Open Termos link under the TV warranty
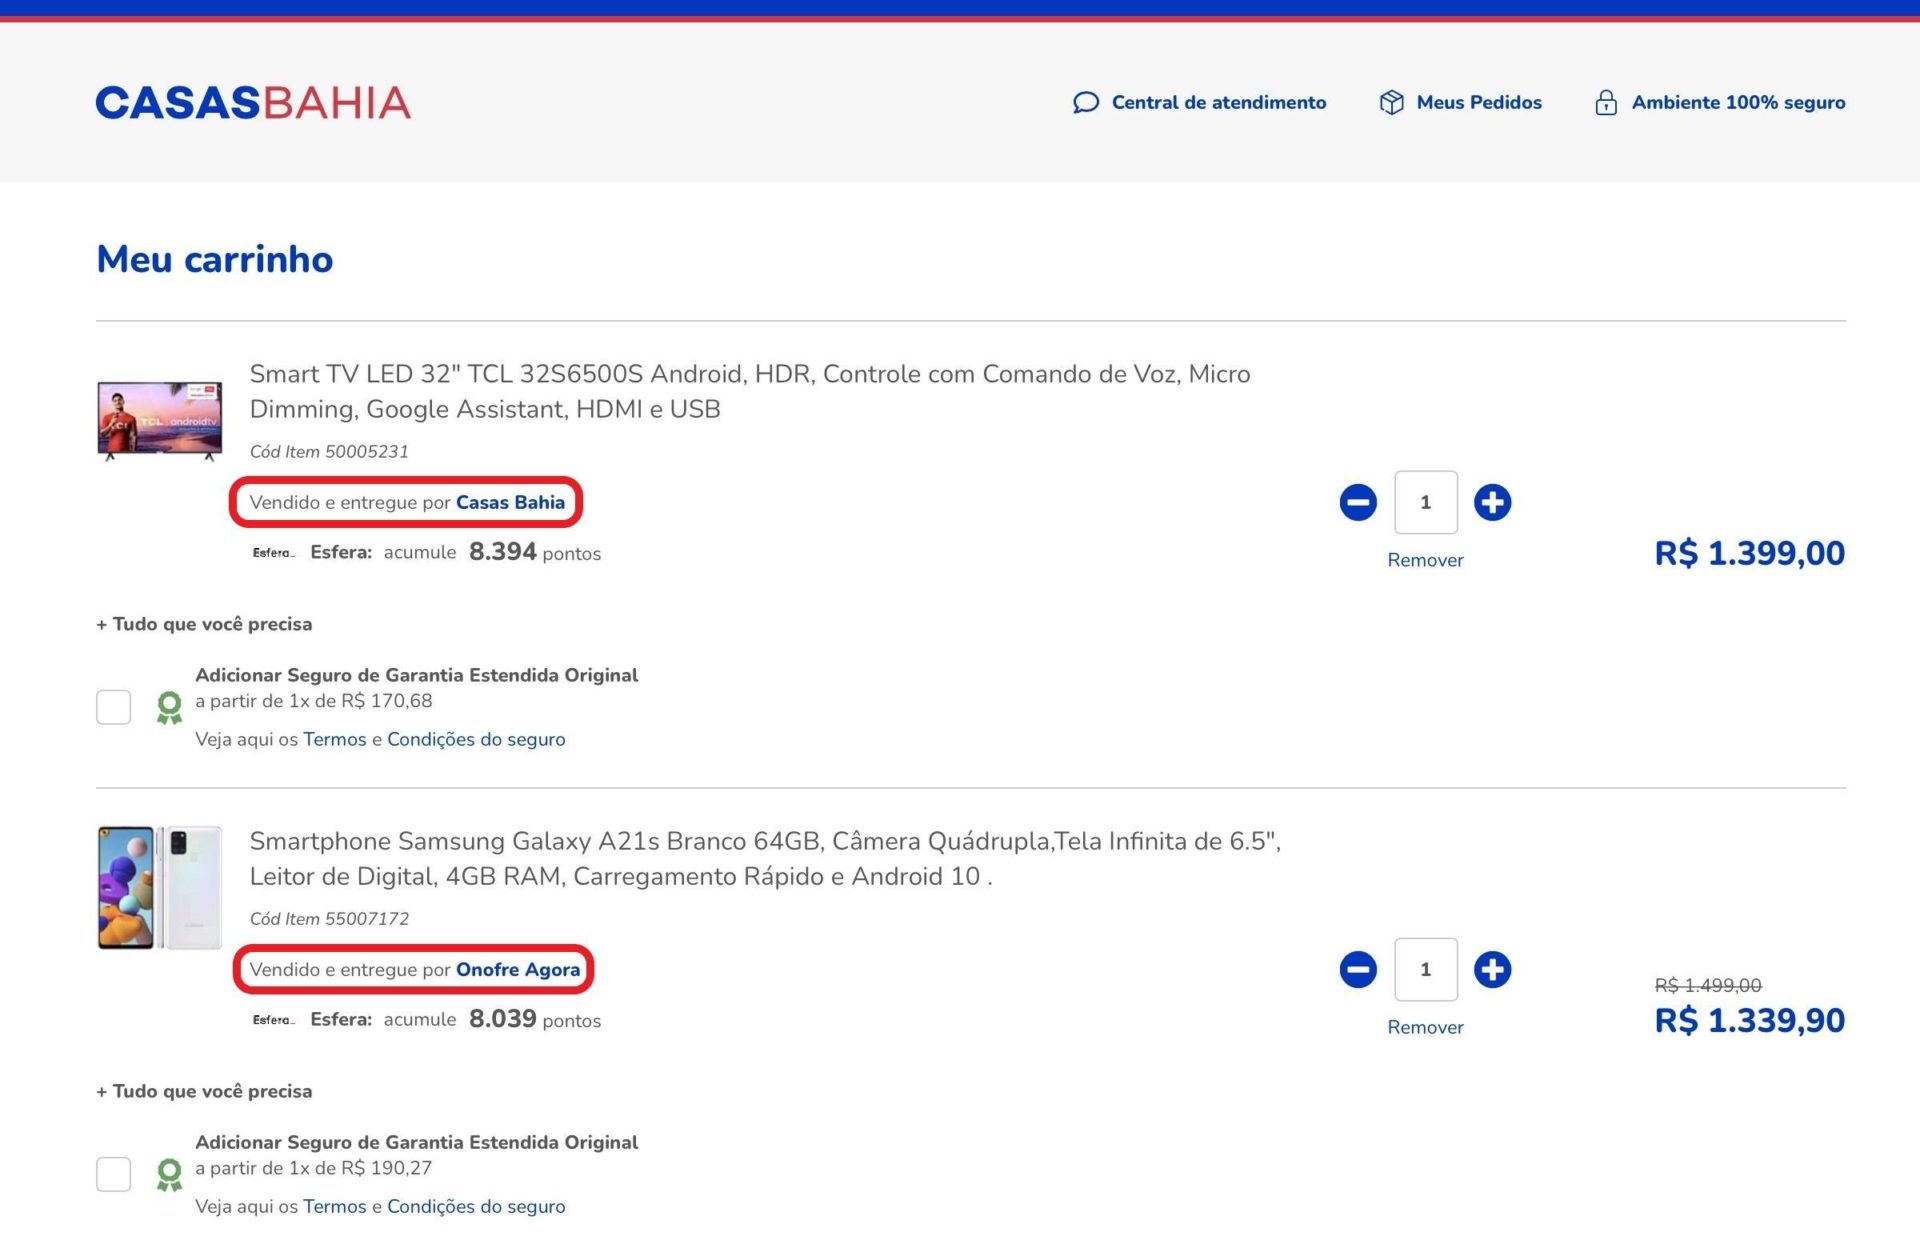Viewport: 1920px width, 1248px height. coord(335,739)
